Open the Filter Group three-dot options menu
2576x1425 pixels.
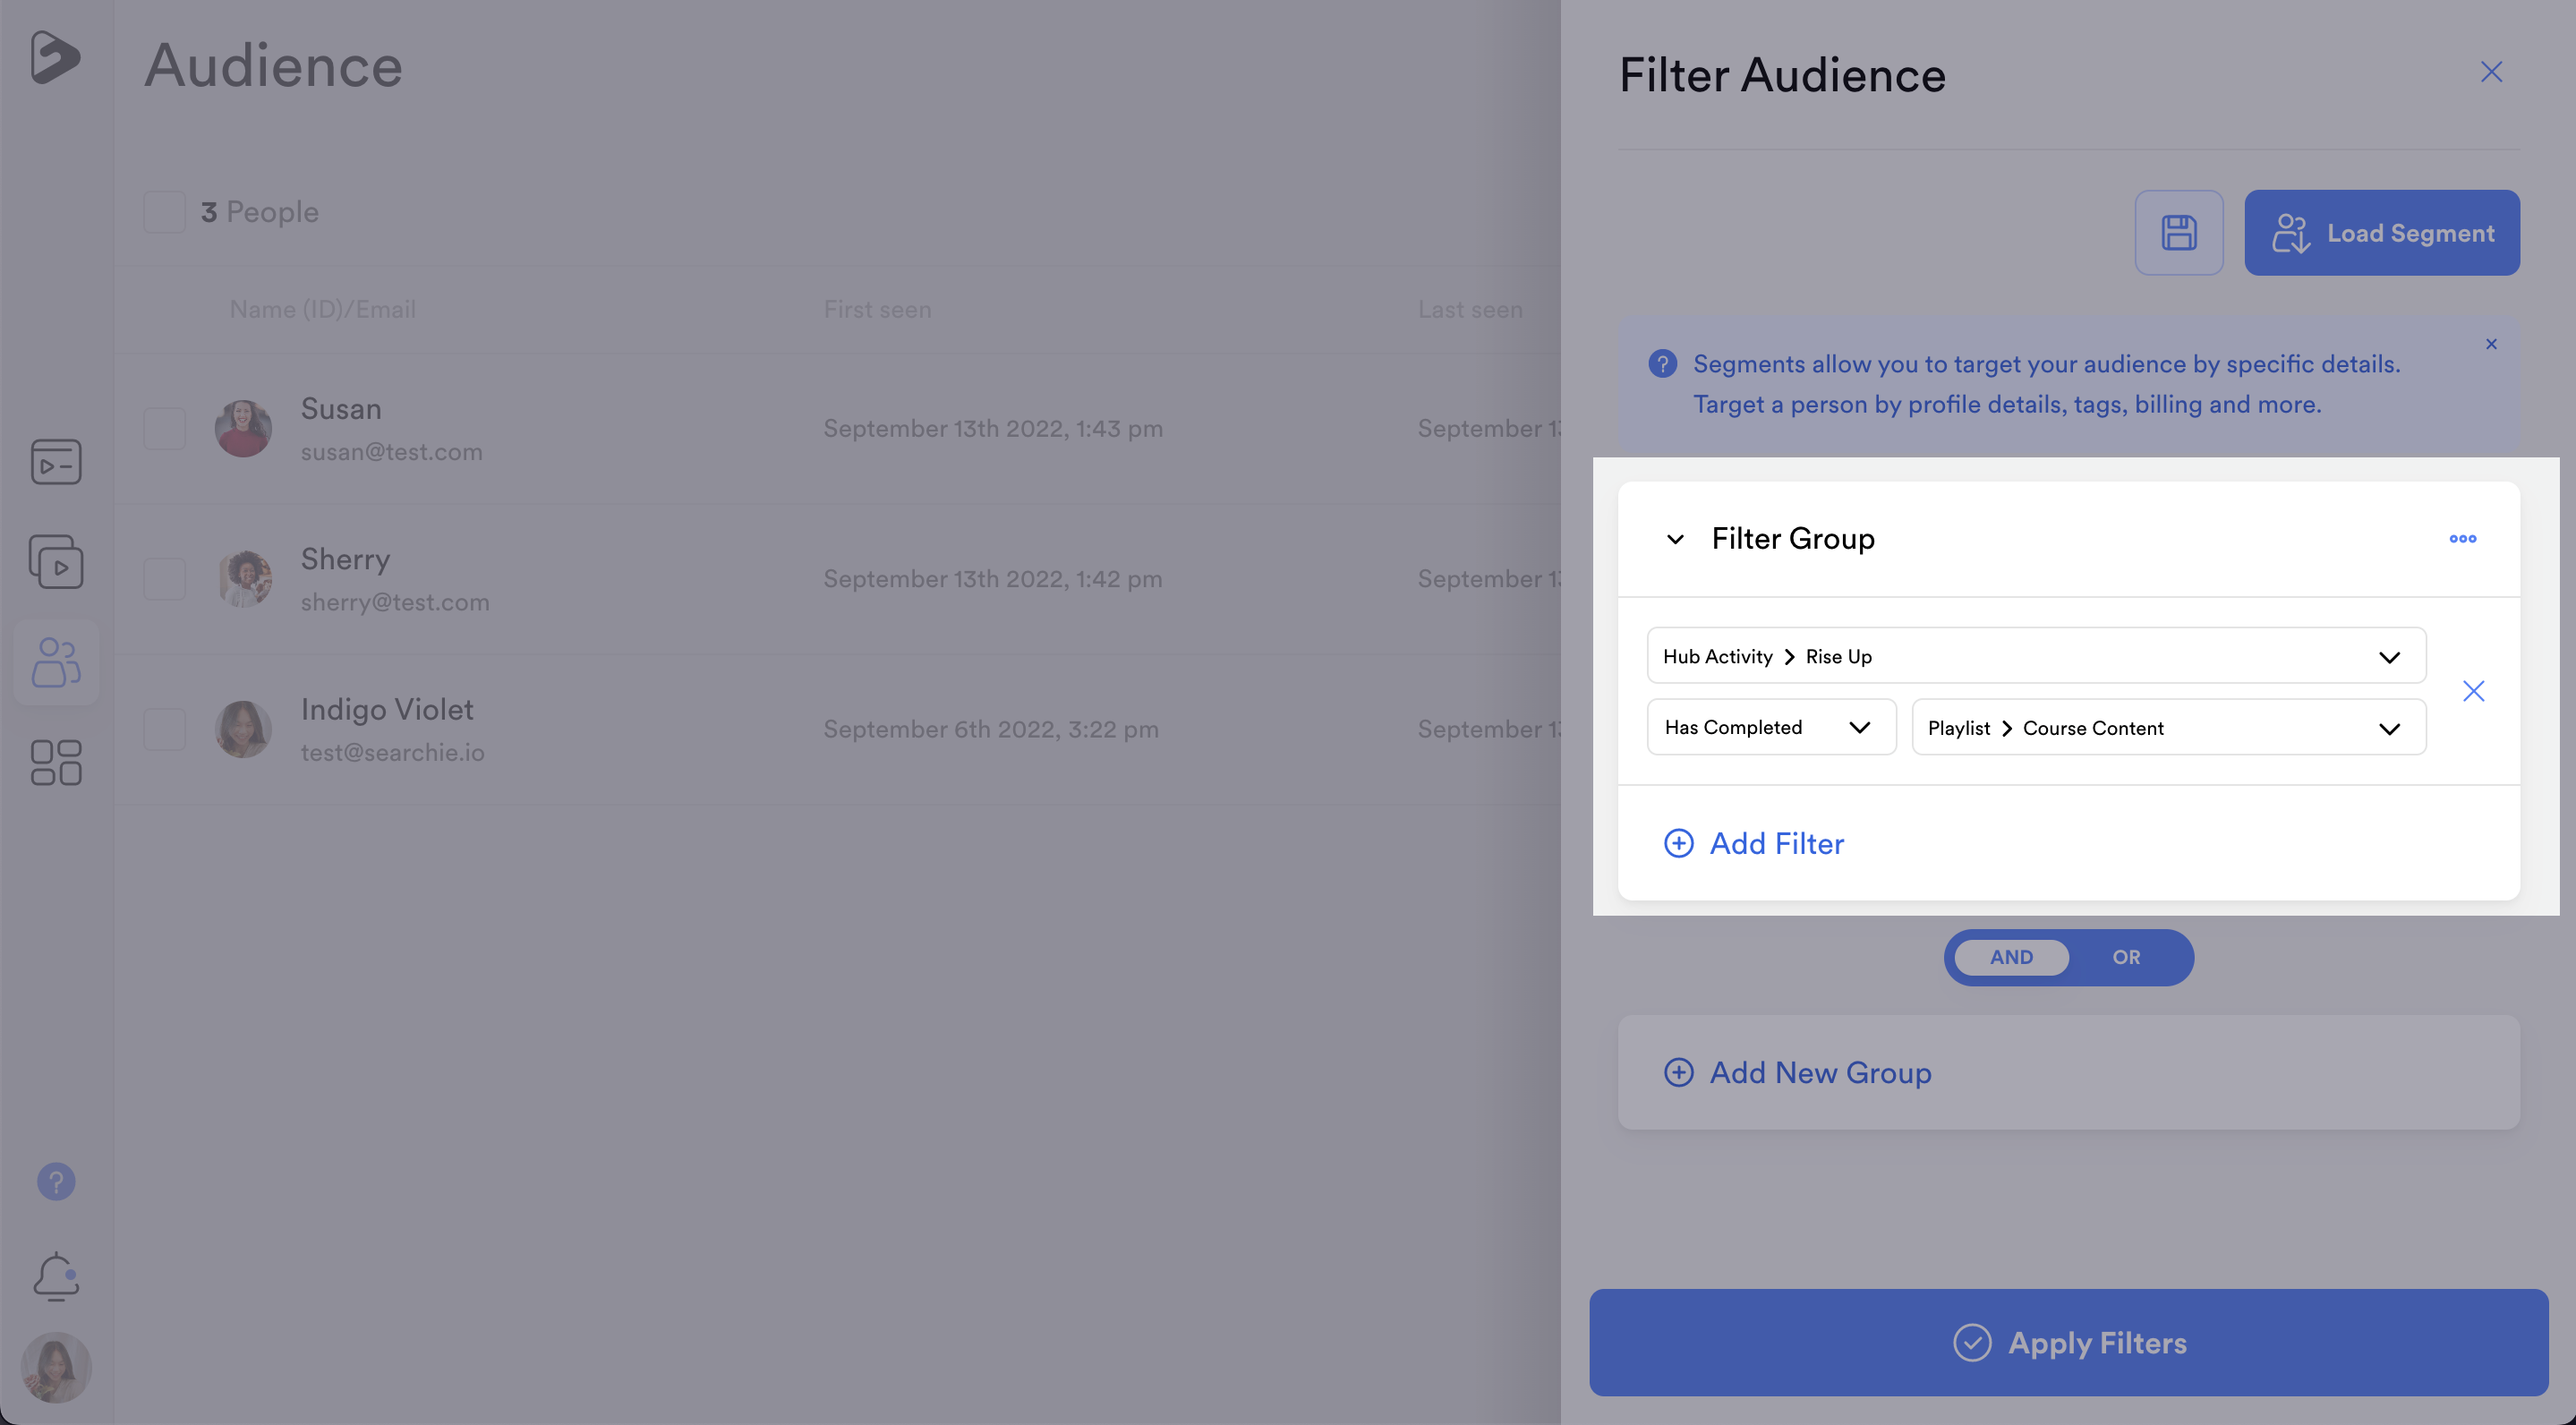[x=2462, y=539]
